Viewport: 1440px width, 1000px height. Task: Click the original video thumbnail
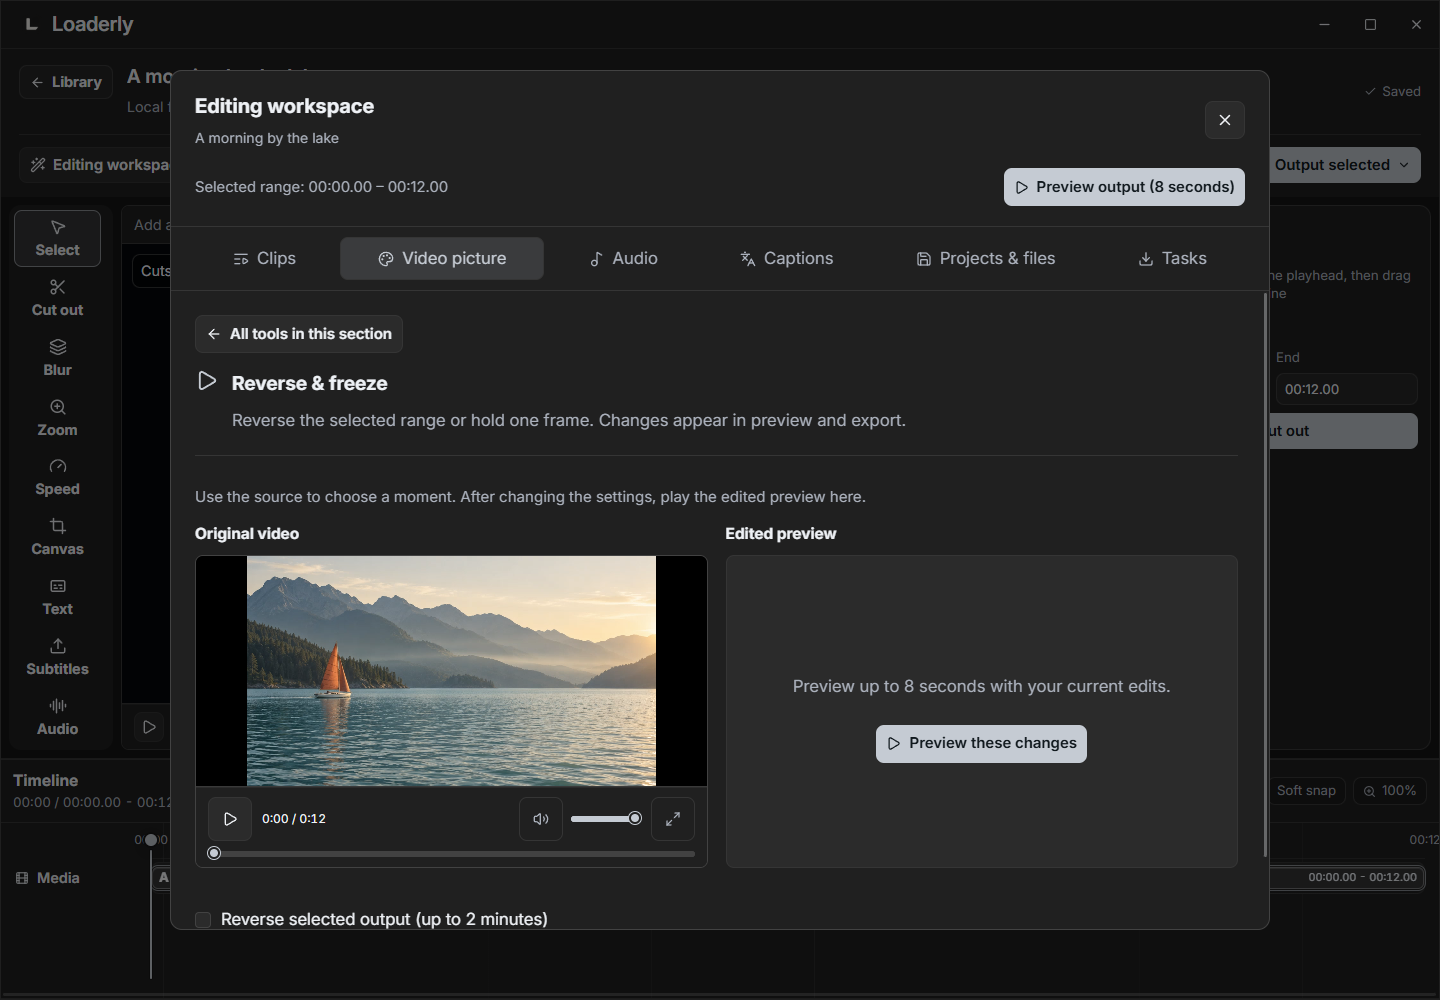click(451, 671)
